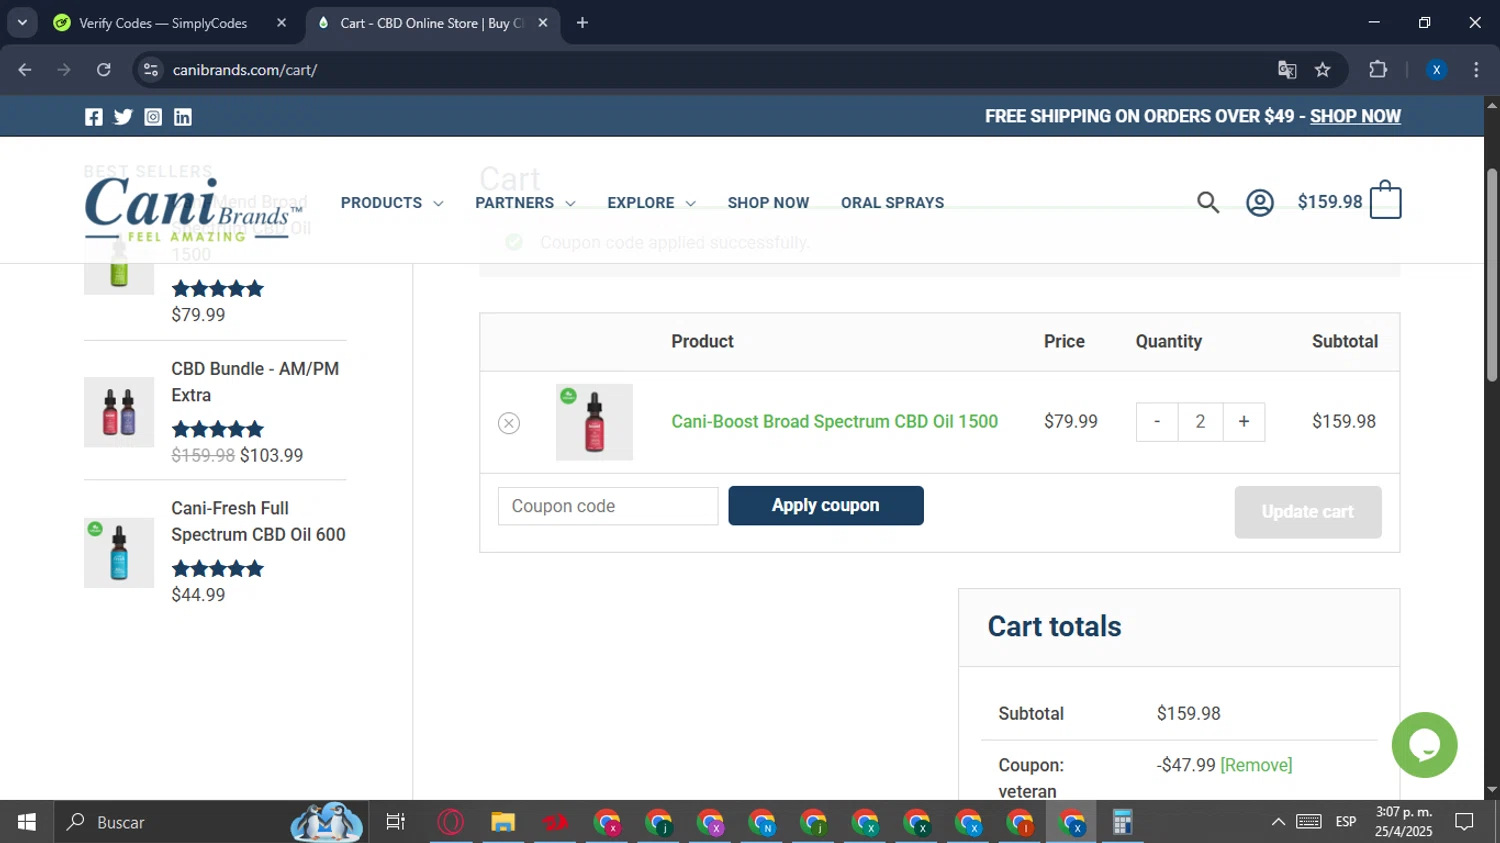Open the Instagram social icon
The image size is (1500, 843).
click(153, 117)
